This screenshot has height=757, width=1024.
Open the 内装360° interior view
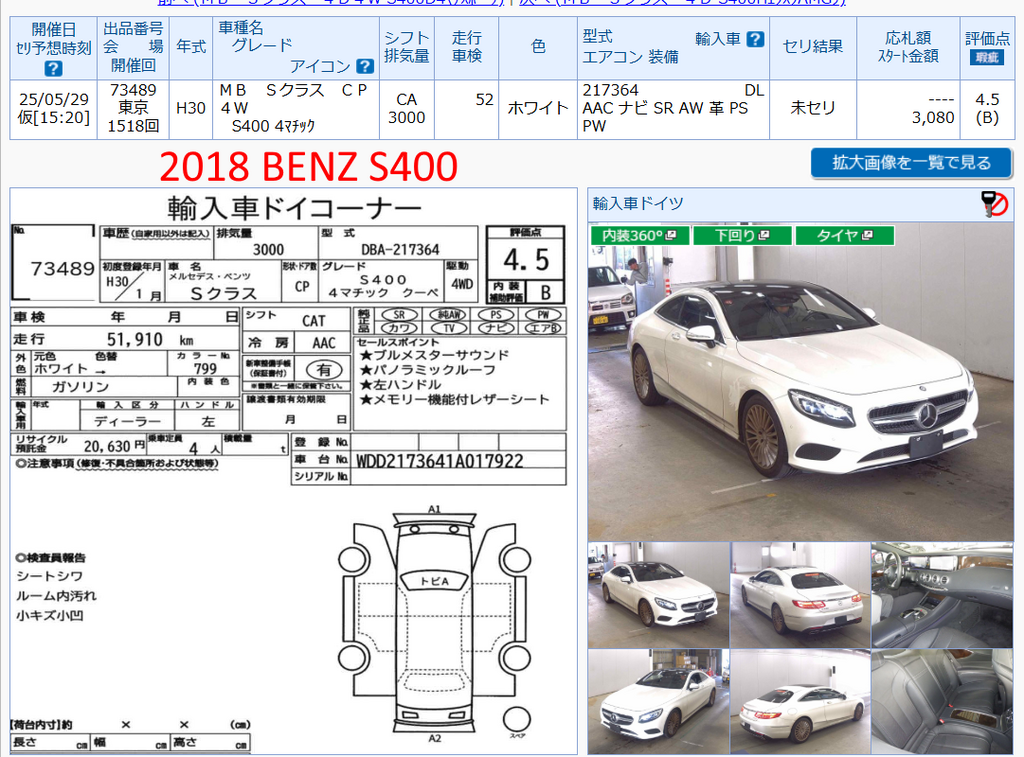tap(639, 235)
